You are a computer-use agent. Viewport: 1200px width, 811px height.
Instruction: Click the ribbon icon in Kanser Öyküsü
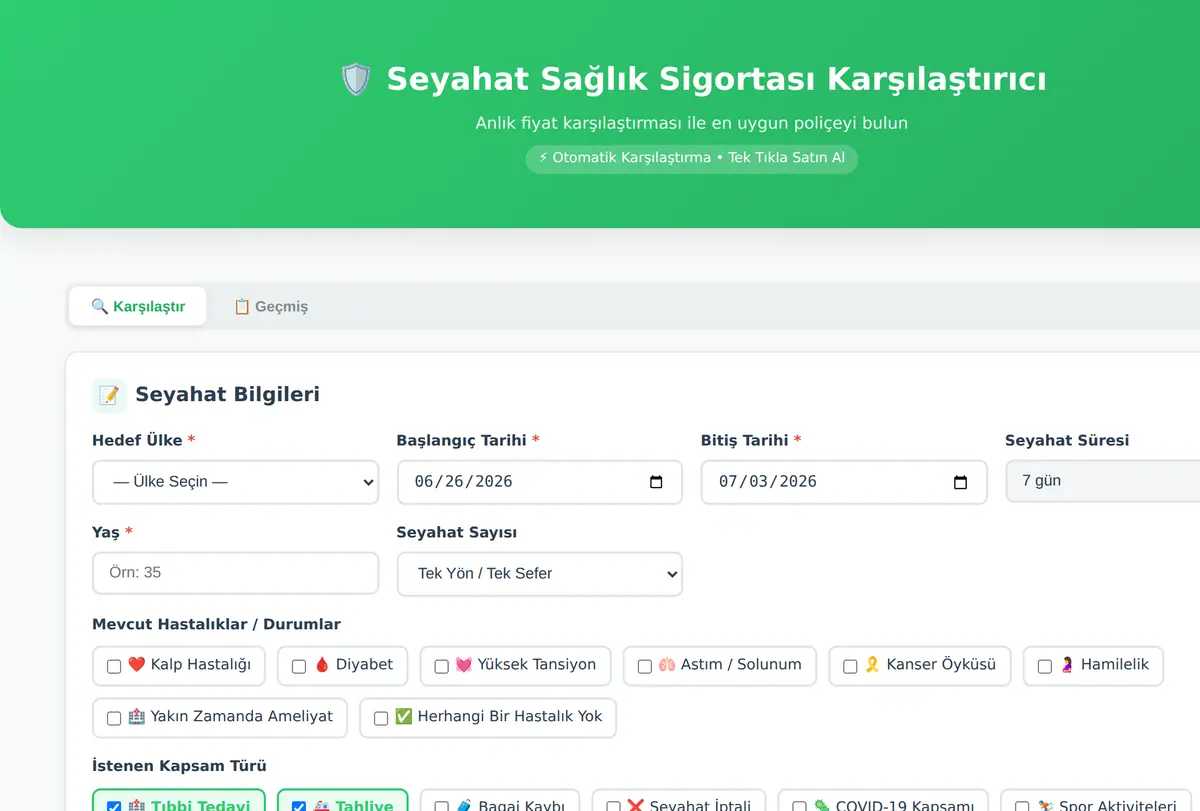click(872, 665)
